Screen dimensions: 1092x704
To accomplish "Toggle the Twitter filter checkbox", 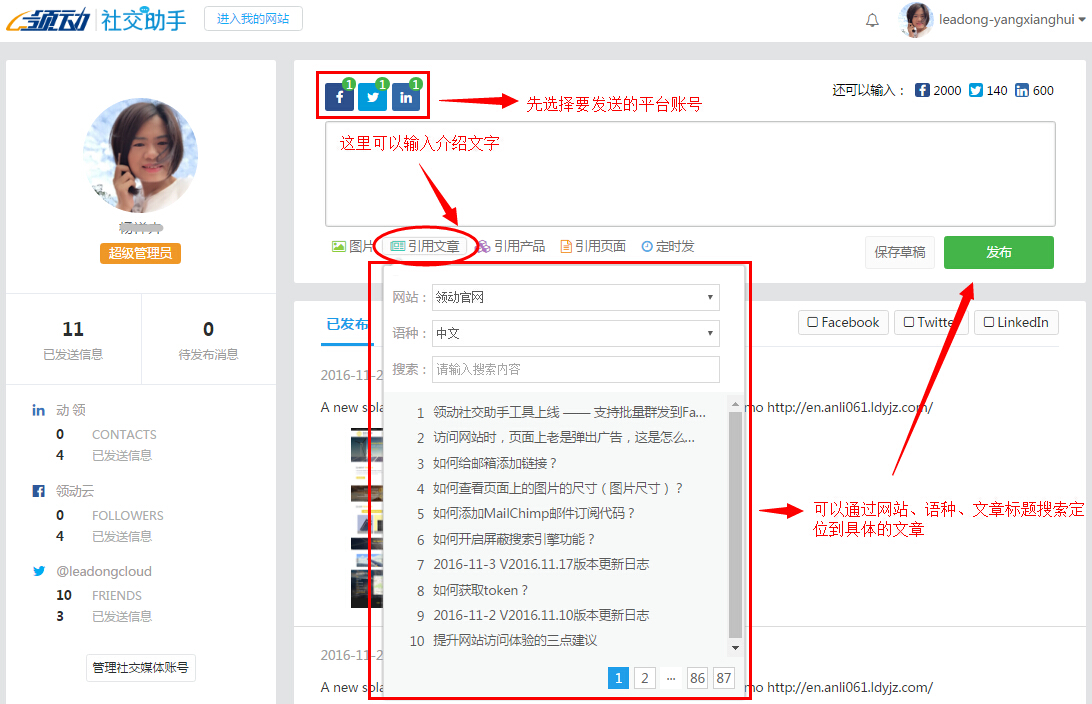I will pos(908,323).
